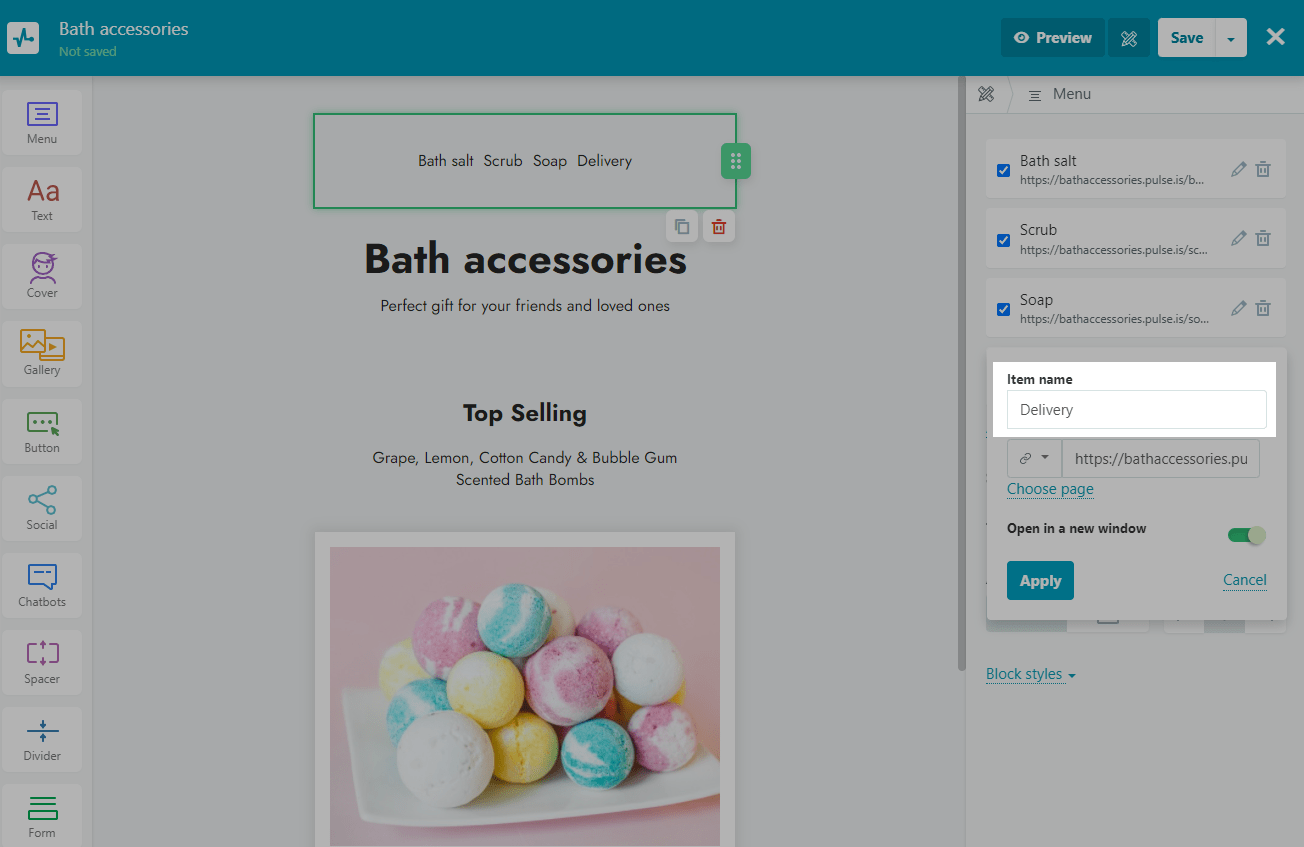This screenshot has width=1304, height=847.
Task: Click the canvas vertical scrollbar
Action: click(x=962, y=373)
